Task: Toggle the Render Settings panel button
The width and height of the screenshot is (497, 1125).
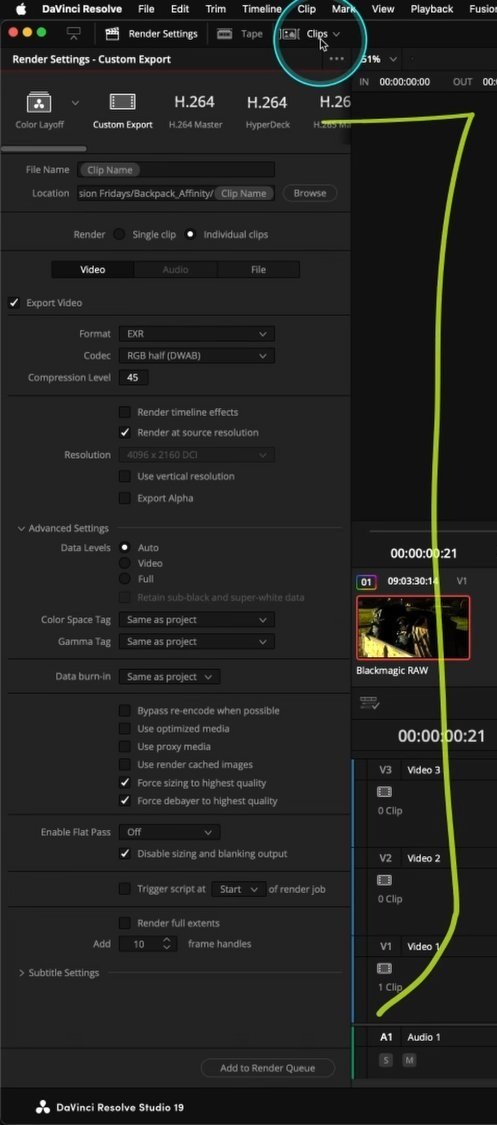Action: tap(151, 34)
